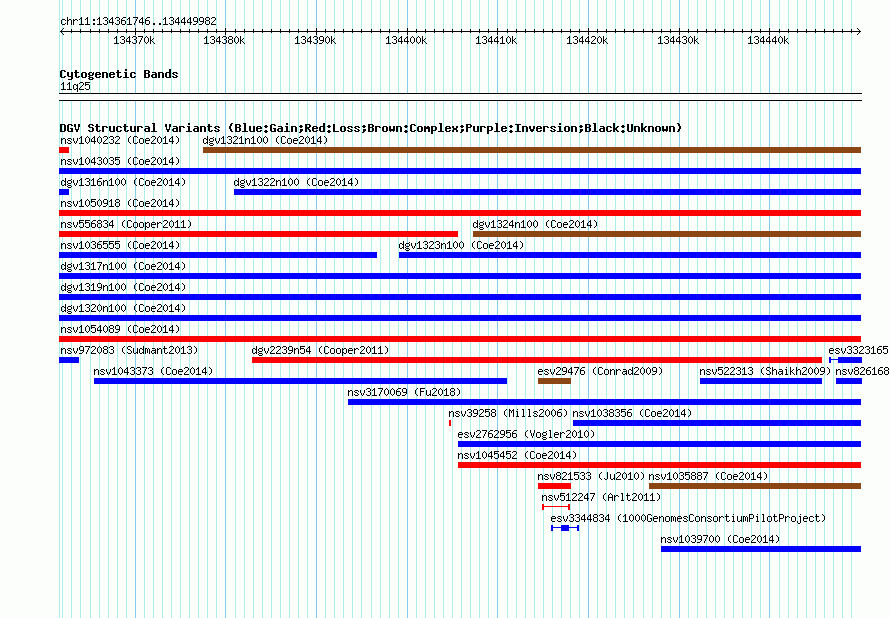Select nsv1054089 (Coe2014) label
The width and height of the screenshot is (890, 618).
120,329
